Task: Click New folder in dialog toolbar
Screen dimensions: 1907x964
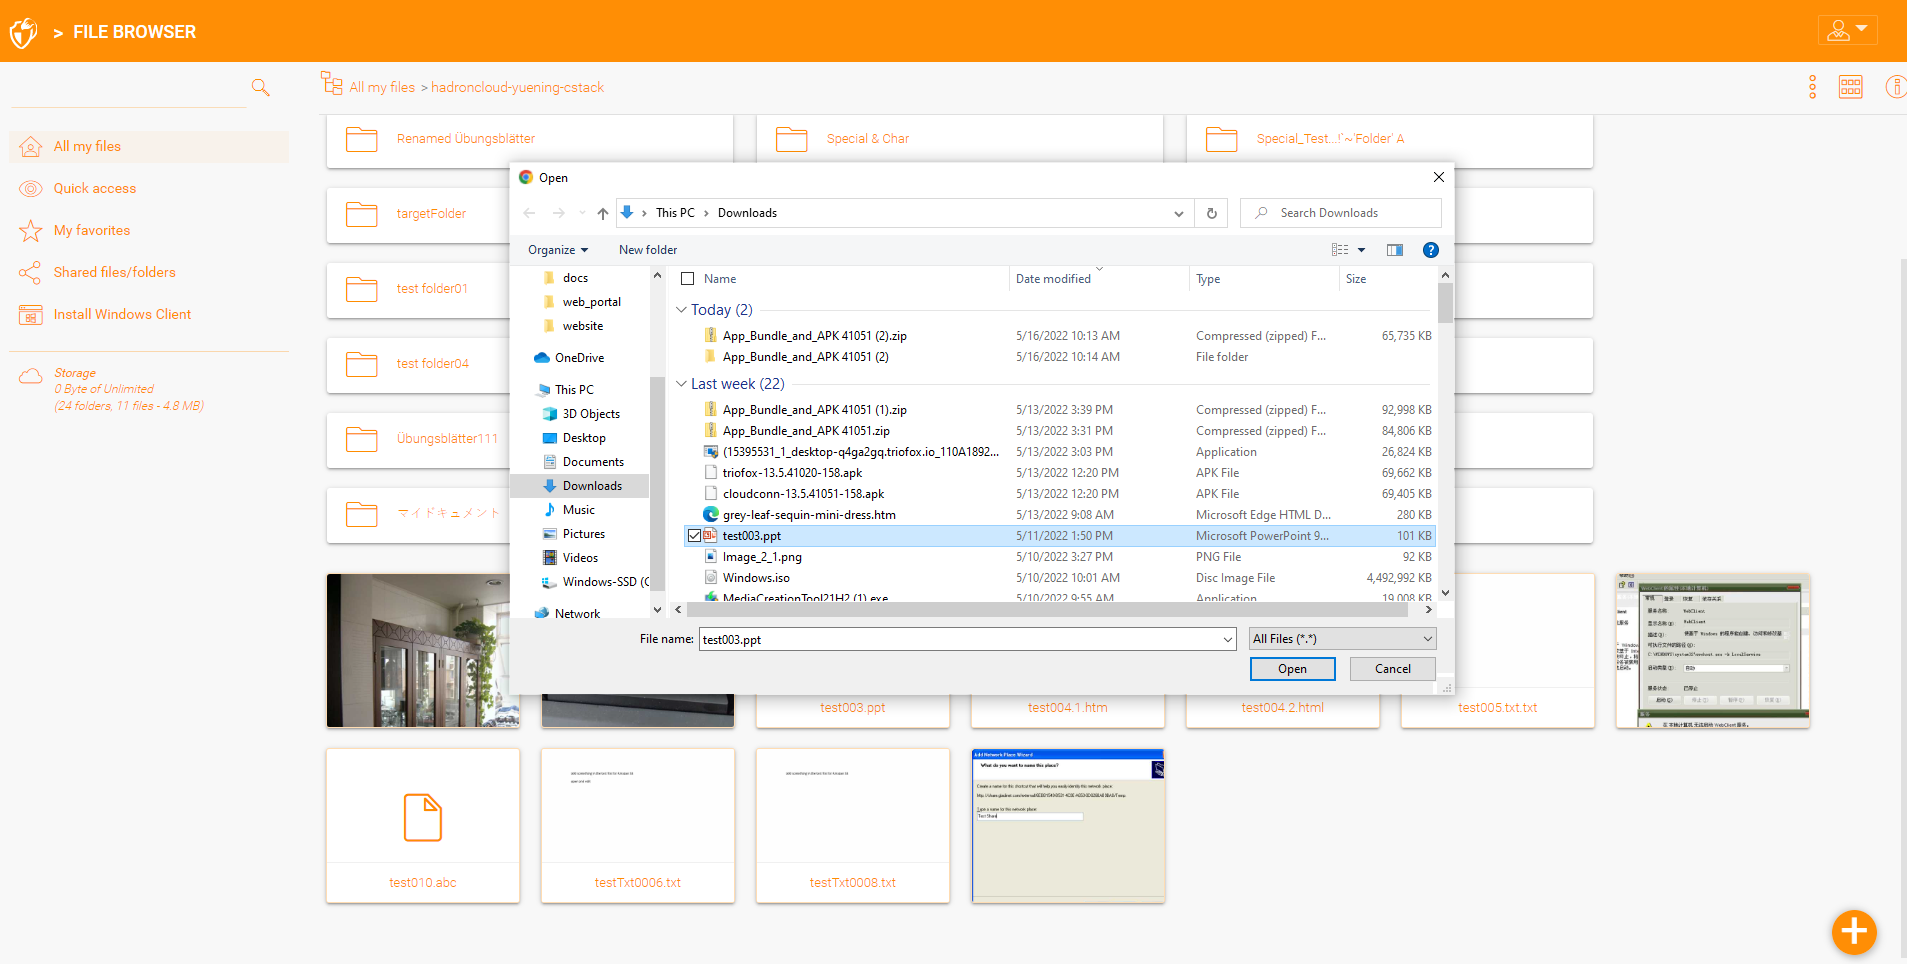Action: coord(648,250)
